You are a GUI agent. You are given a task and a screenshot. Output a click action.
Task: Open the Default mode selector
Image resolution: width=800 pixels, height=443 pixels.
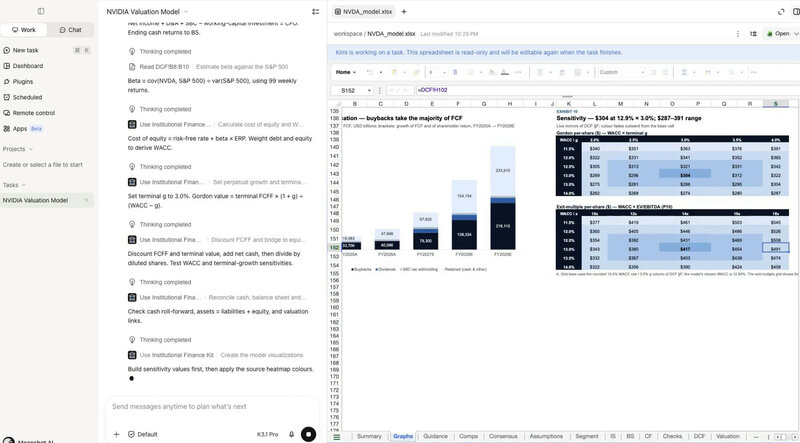142,434
